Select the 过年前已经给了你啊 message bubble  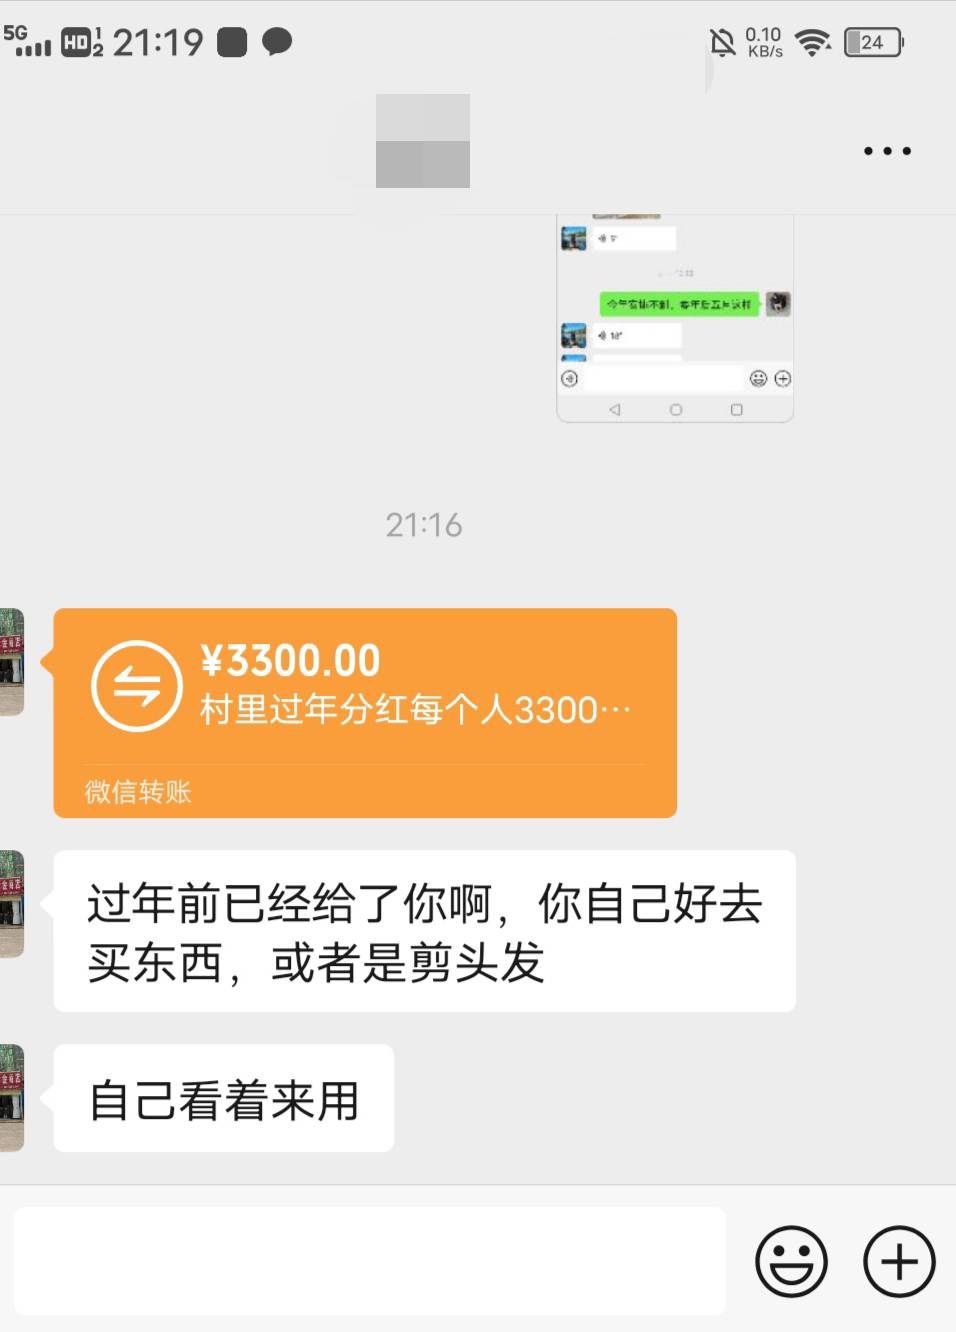(424, 931)
